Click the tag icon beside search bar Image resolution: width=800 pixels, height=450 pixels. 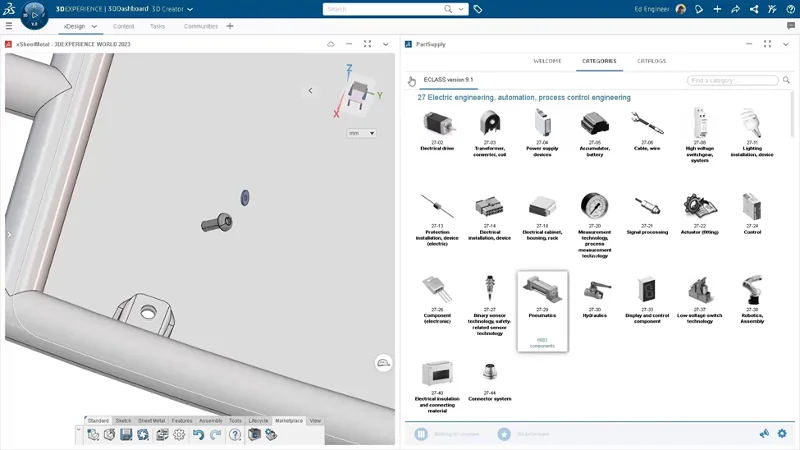(x=478, y=9)
